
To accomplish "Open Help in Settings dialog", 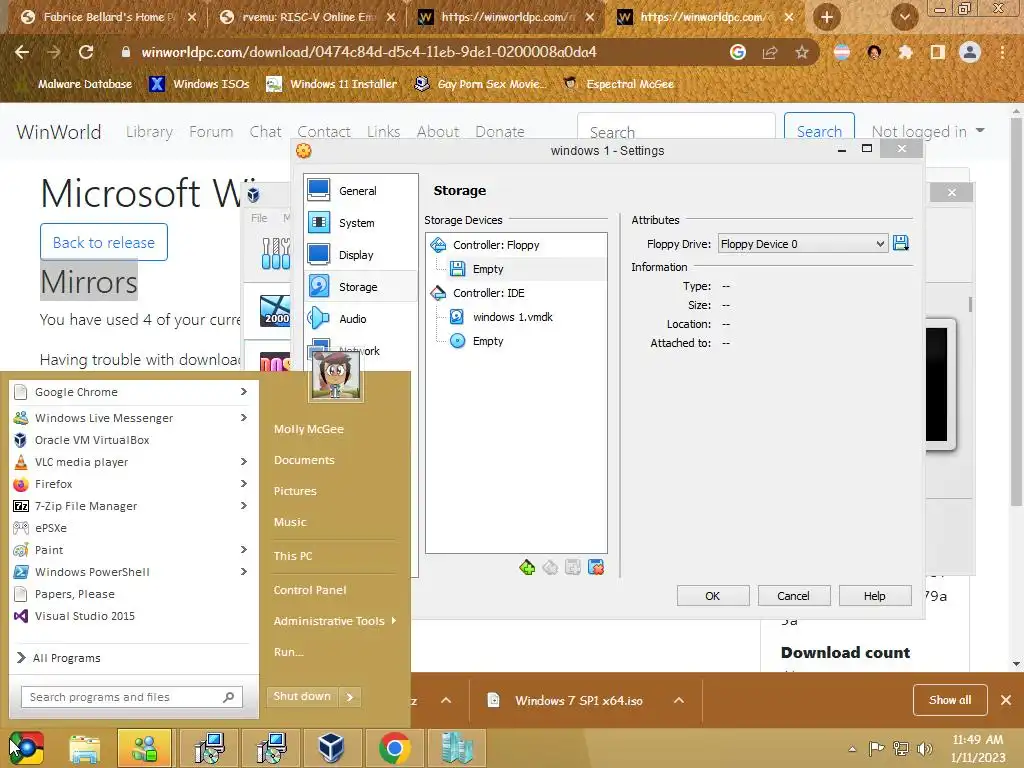I will [874, 596].
